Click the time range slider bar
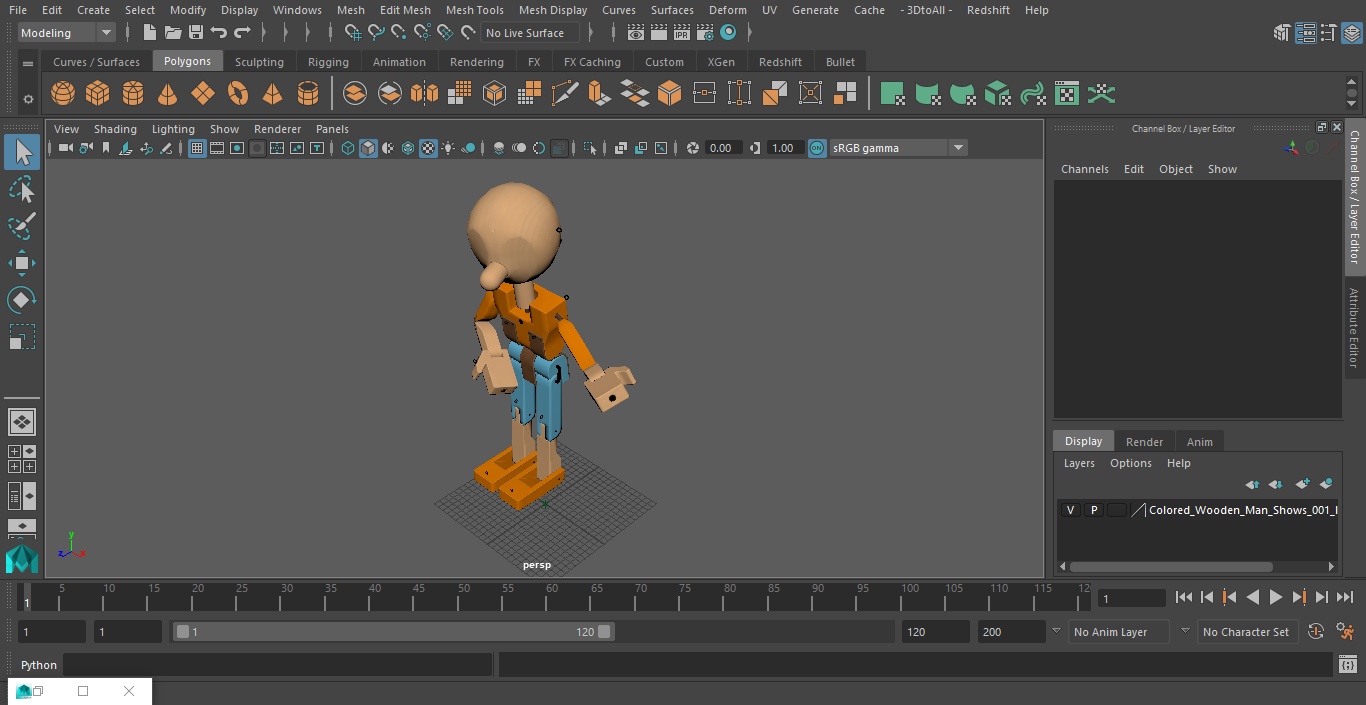 pyautogui.click(x=393, y=632)
